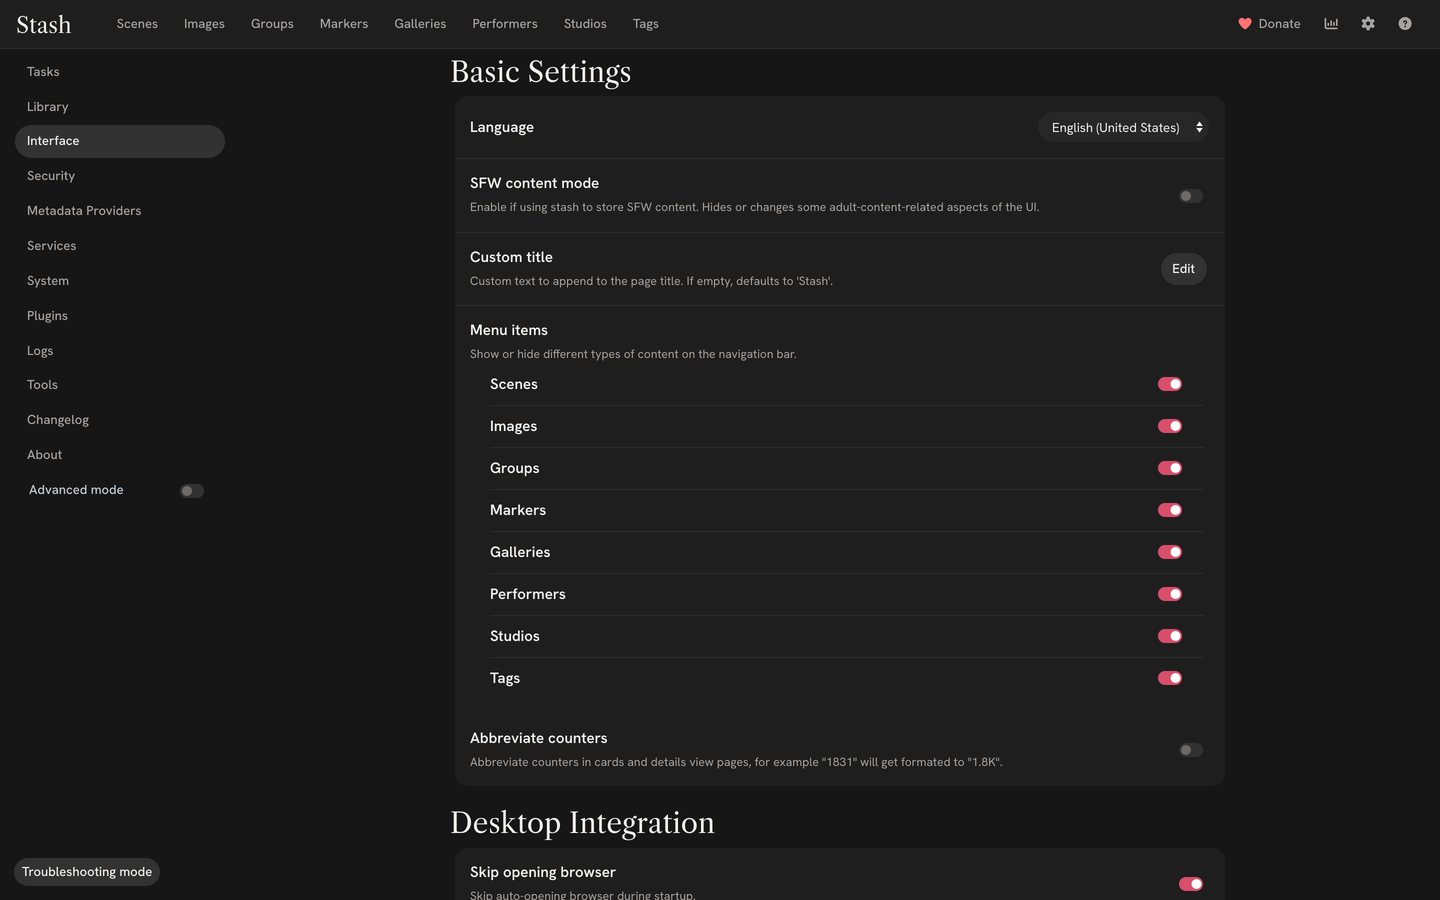Screen dimensions: 1440x900
Task: Switch off the Studios menu item toggle
Action: point(1170,636)
